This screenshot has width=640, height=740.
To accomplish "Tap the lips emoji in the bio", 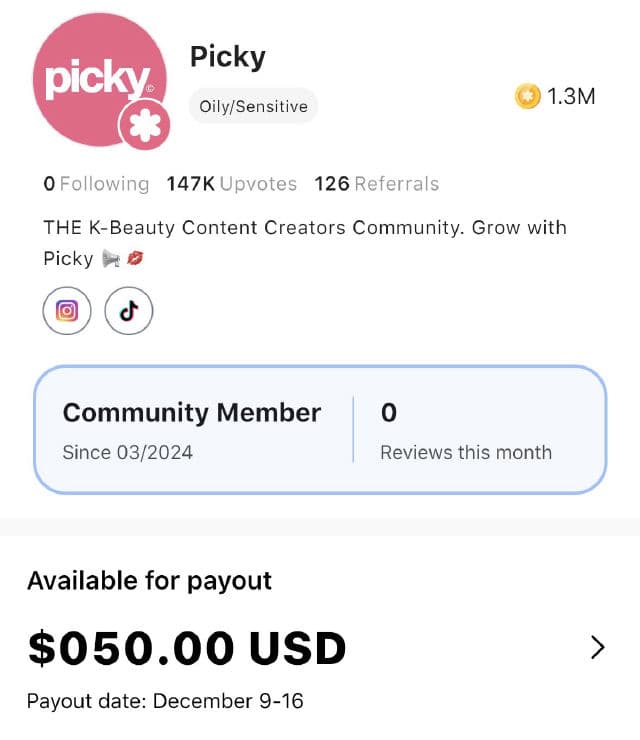I will [x=136, y=259].
